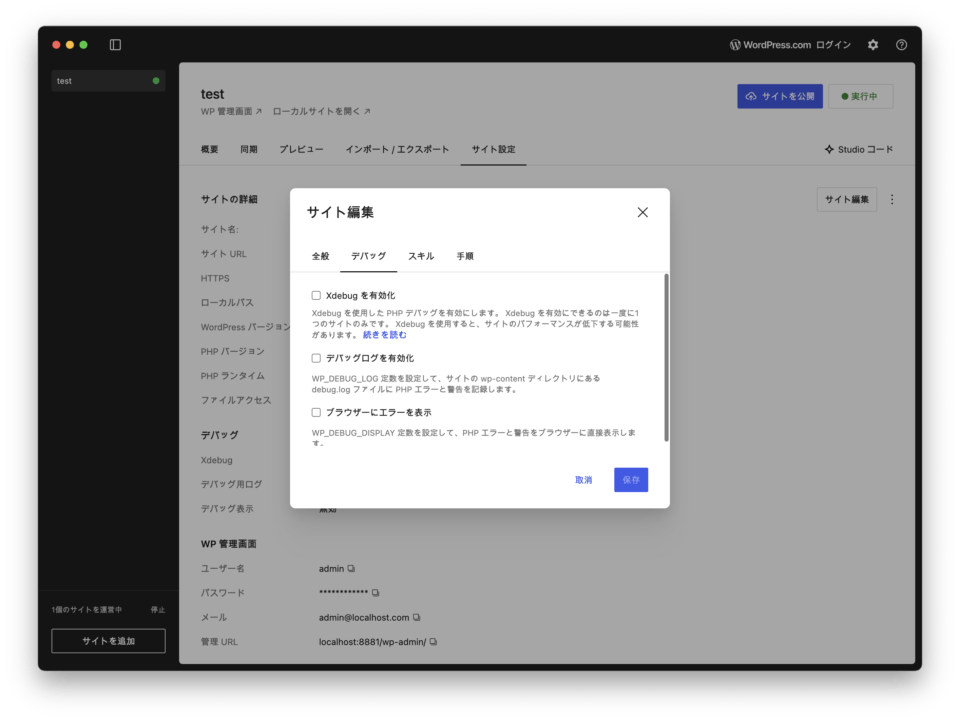Copy the admin username icon
This screenshot has height=721, width=960.
pos(351,569)
